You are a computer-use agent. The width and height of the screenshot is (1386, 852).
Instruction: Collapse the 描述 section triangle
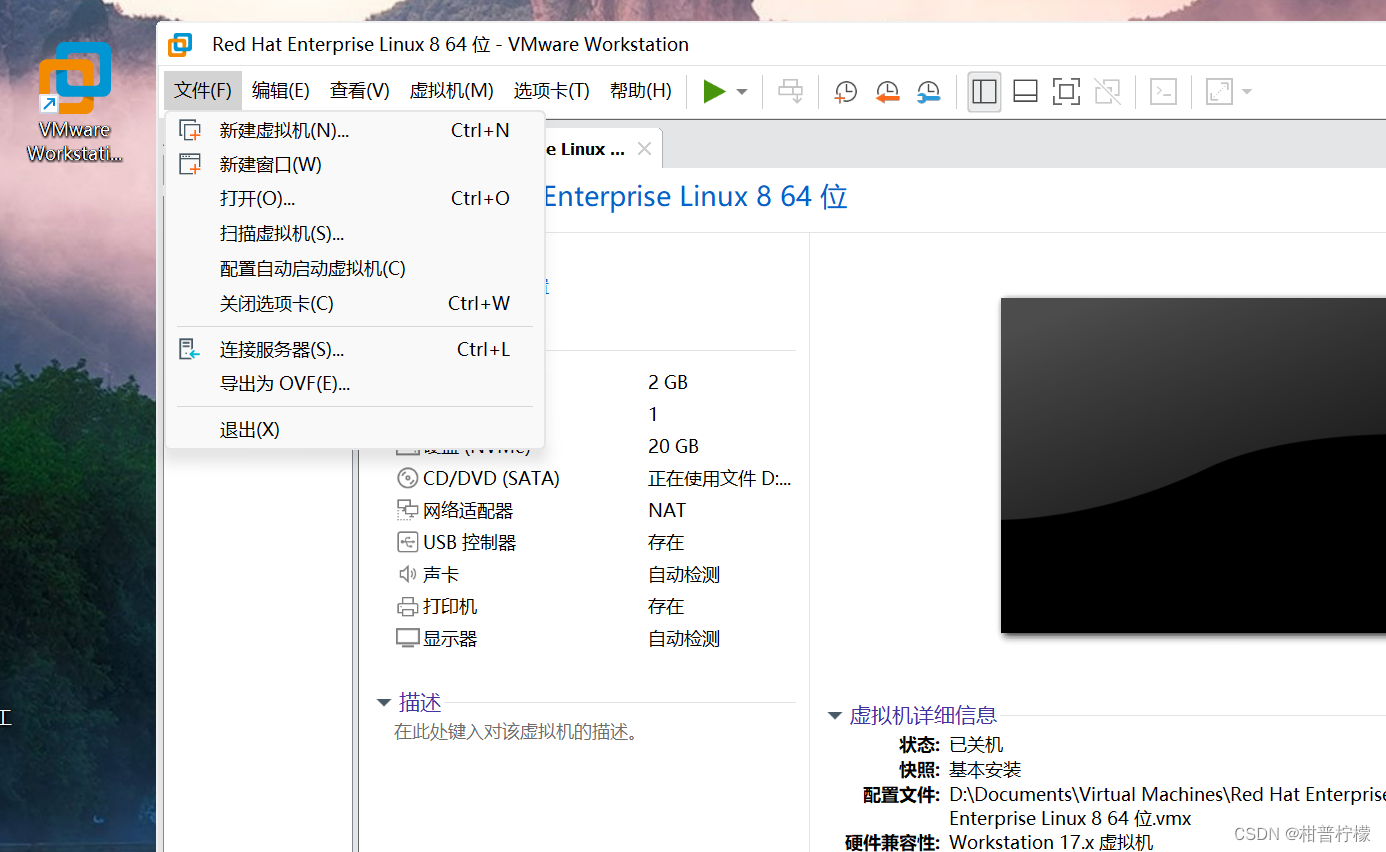(x=383, y=703)
